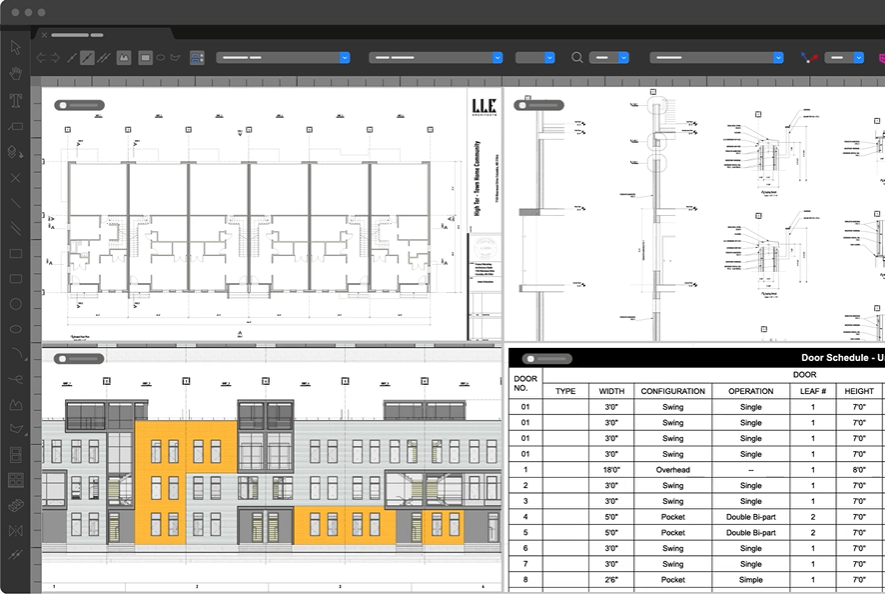Viewport: 885px width, 594px height.
Task: Open the first wide toolbar dropdown
Action: (x=283, y=58)
